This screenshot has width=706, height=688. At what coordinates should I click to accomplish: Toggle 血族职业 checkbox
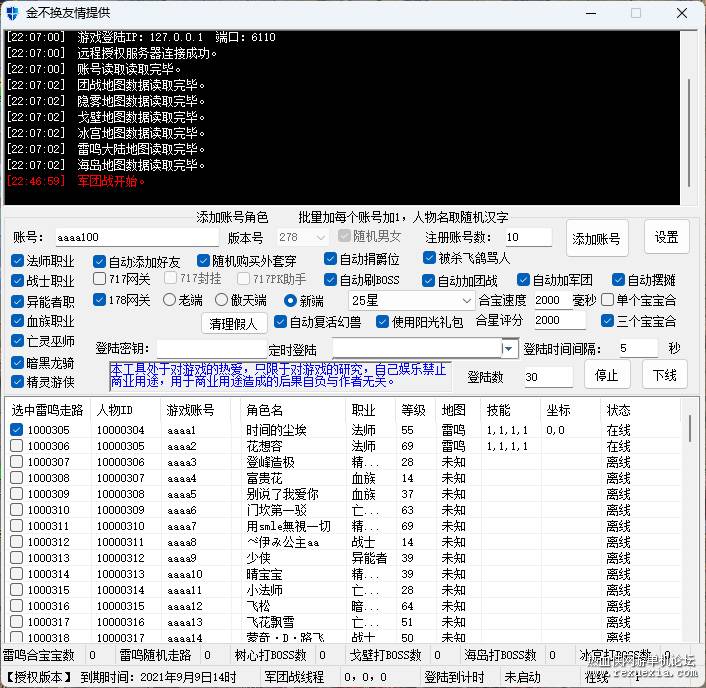[17, 321]
